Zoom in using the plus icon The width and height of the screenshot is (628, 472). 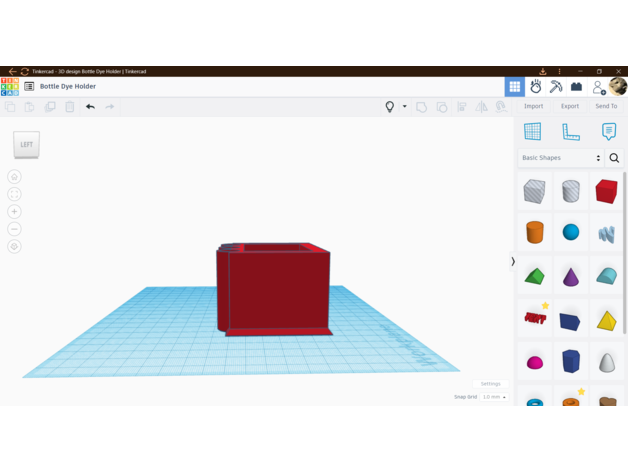[14, 212]
